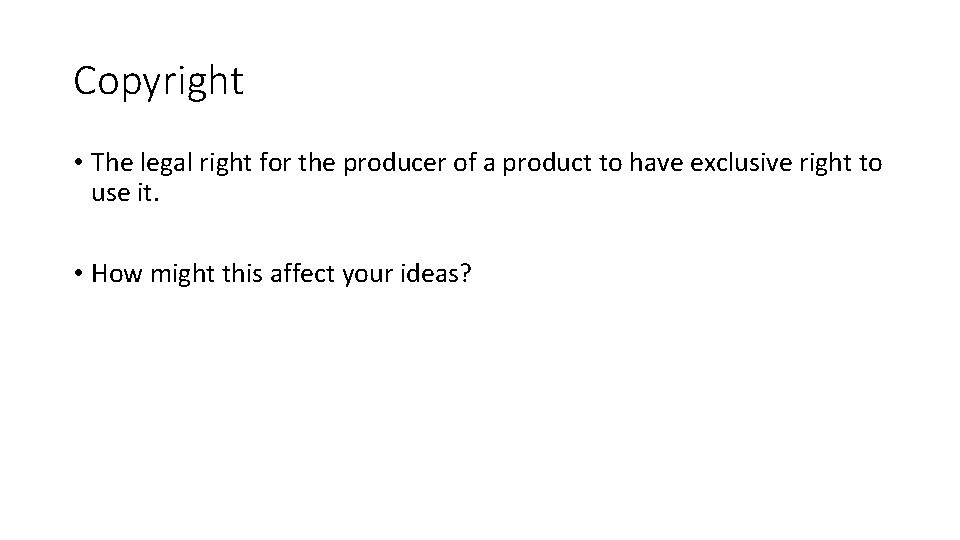Click the word "ideas?" in second bullet
This screenshot has height=540, width=960.
[436, 273]
